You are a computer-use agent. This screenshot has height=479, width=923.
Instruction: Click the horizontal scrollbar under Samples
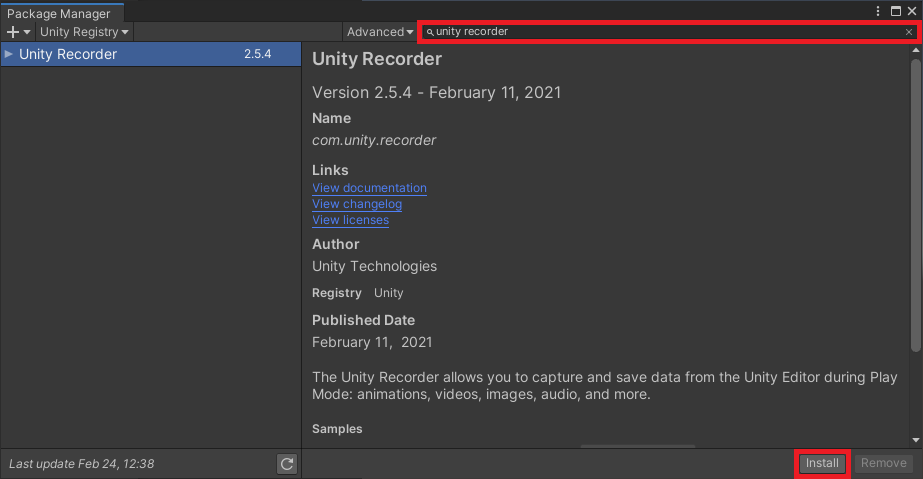tap(638, 446)
